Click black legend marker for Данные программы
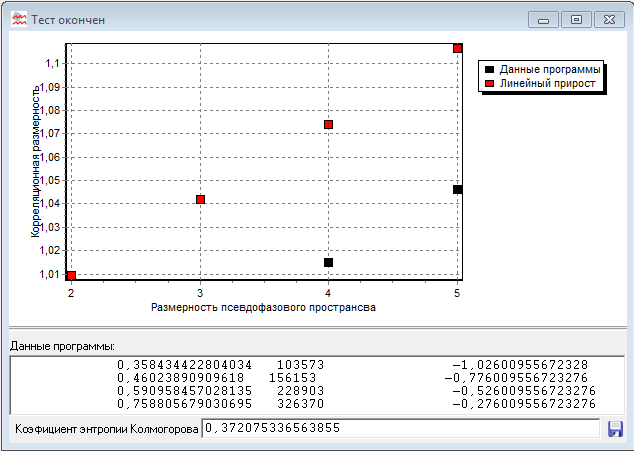This screenshot has width=634, height=451. point(488,69)
